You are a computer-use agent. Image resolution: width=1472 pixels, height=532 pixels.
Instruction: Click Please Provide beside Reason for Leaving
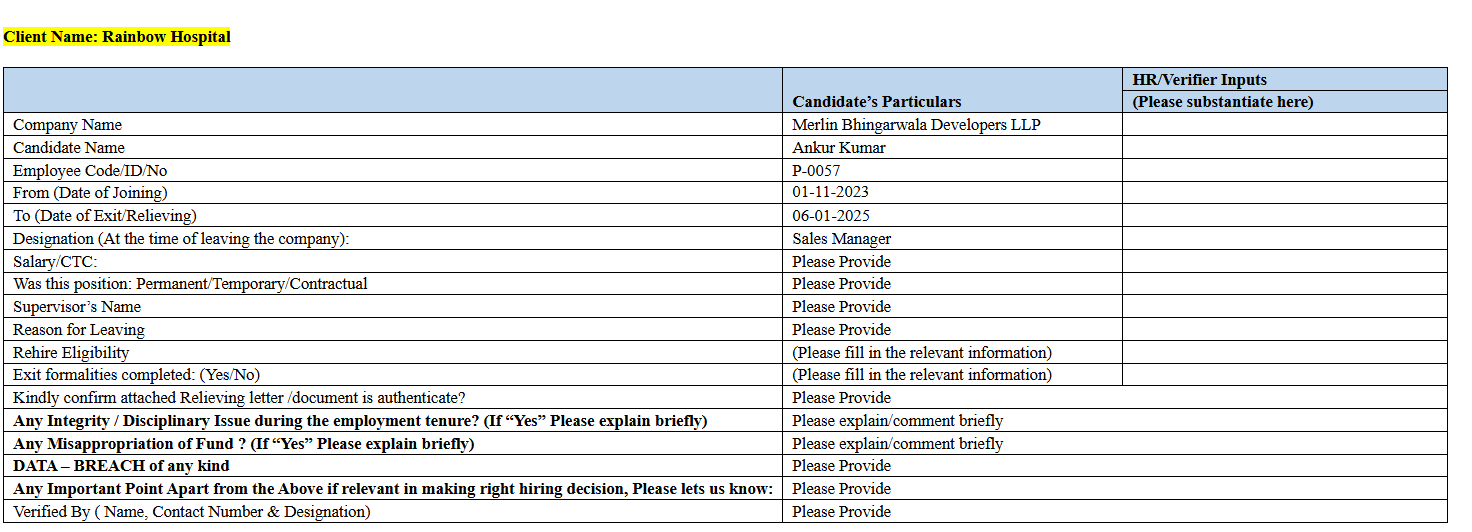[841, 330]
